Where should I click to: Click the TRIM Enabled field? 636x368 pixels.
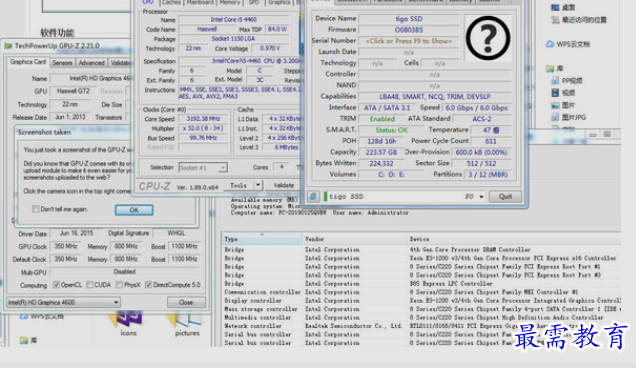382,119
